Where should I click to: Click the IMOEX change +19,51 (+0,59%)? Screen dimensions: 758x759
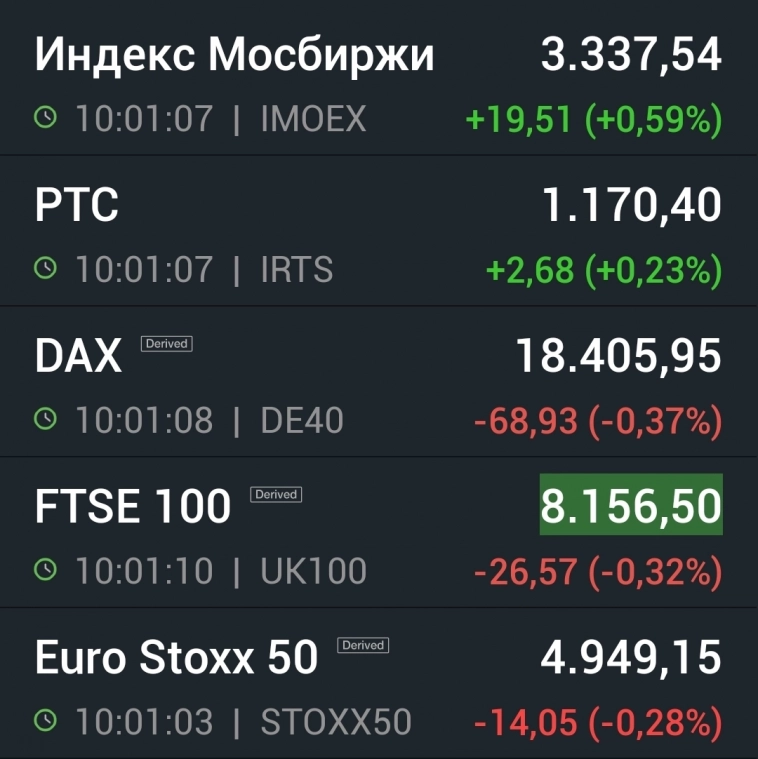point(594,120)
